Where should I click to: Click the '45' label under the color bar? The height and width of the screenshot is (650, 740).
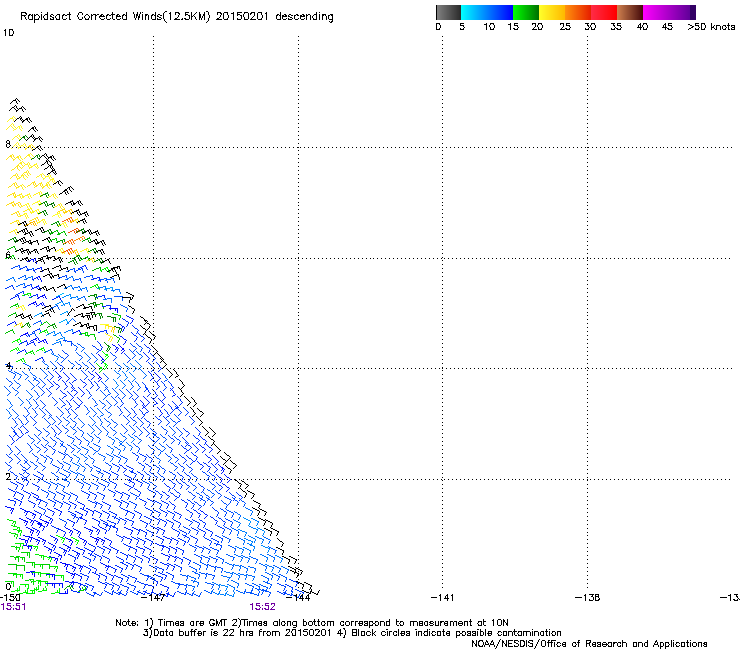tap(667, 27)
